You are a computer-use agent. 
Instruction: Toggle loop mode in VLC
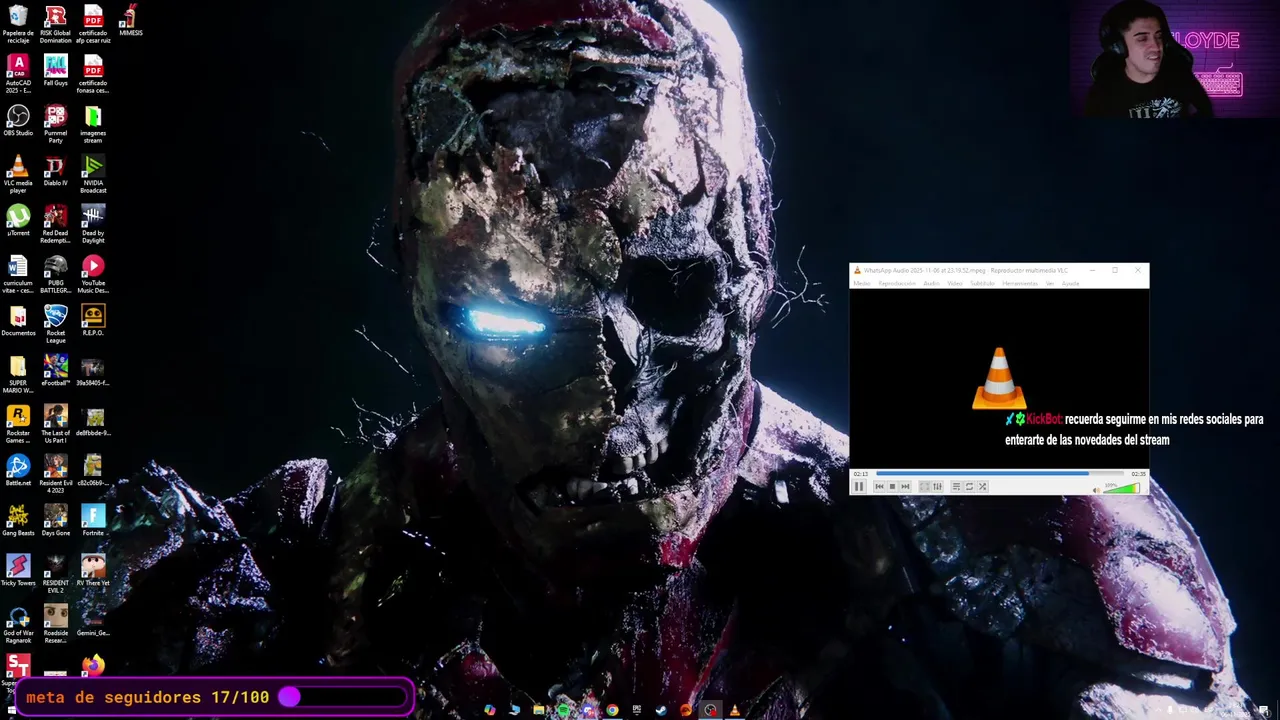tap(969, 487)
